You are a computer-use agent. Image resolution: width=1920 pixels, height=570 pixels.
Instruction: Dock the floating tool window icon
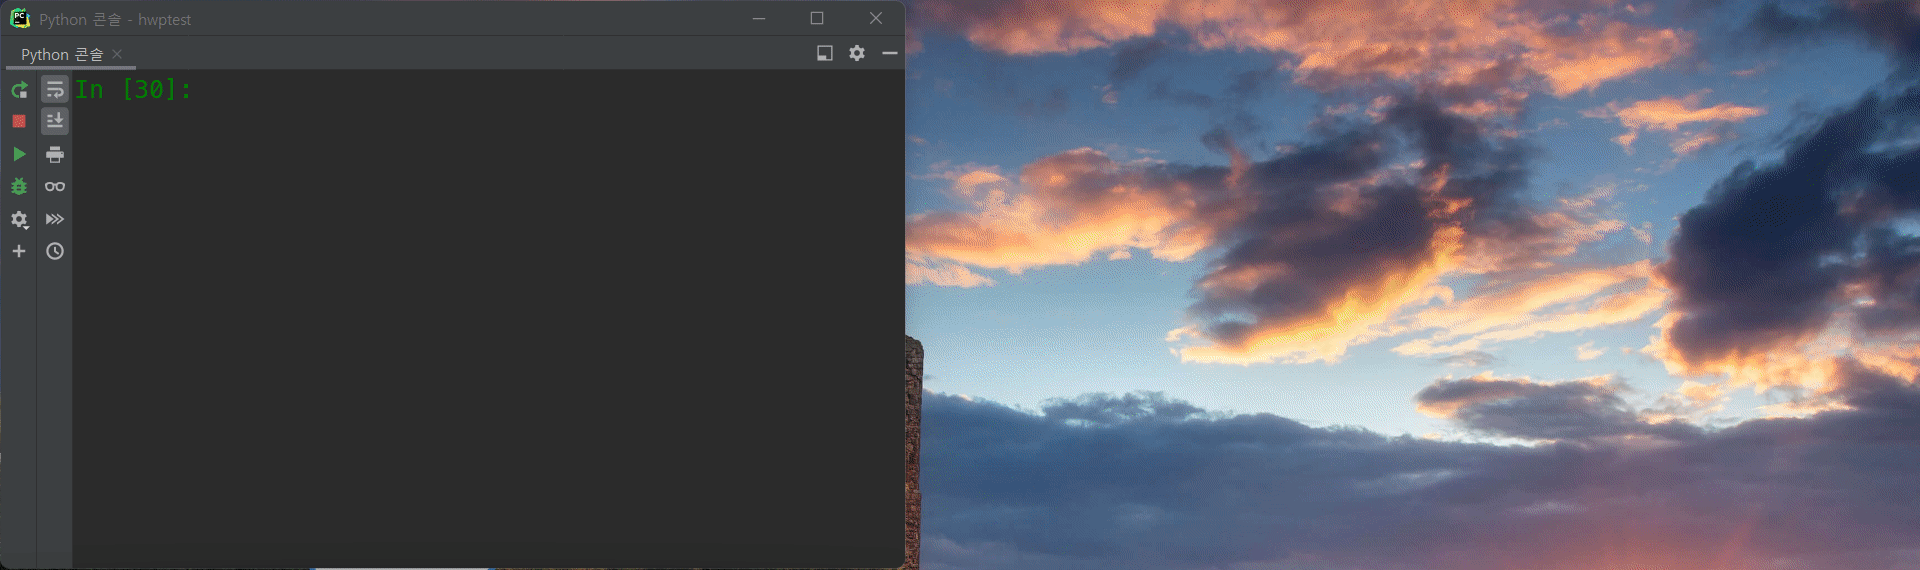pyautogui.click(x=825, y=53)
